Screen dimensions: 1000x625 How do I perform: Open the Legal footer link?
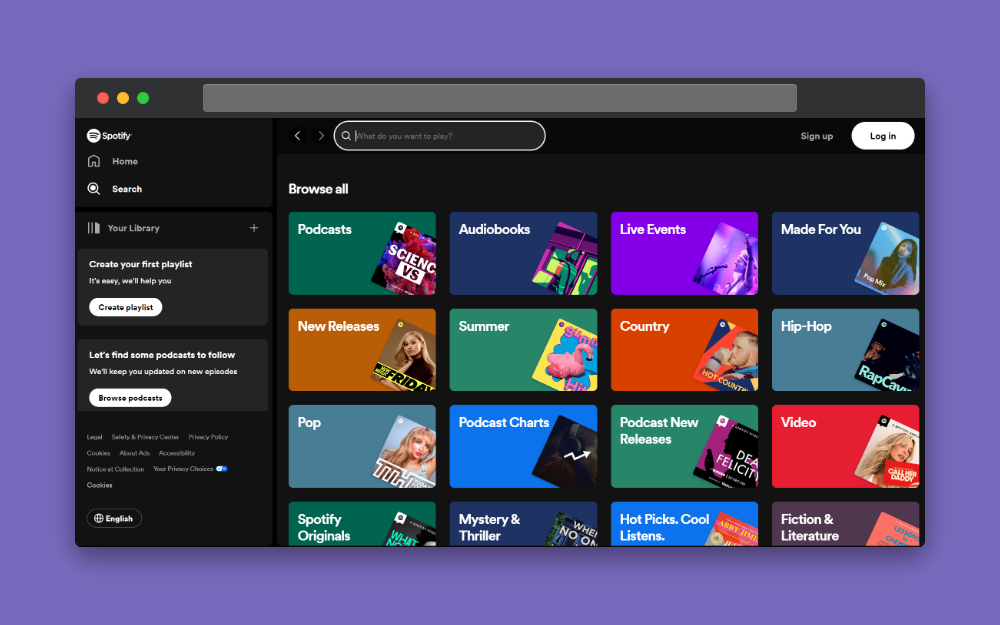[94, 437]
